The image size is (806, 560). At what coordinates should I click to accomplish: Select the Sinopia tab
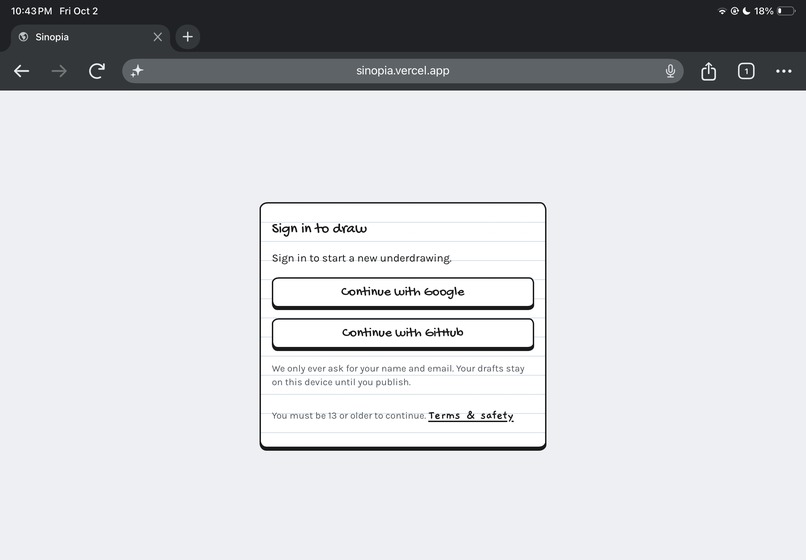click(x=89, y=37)
